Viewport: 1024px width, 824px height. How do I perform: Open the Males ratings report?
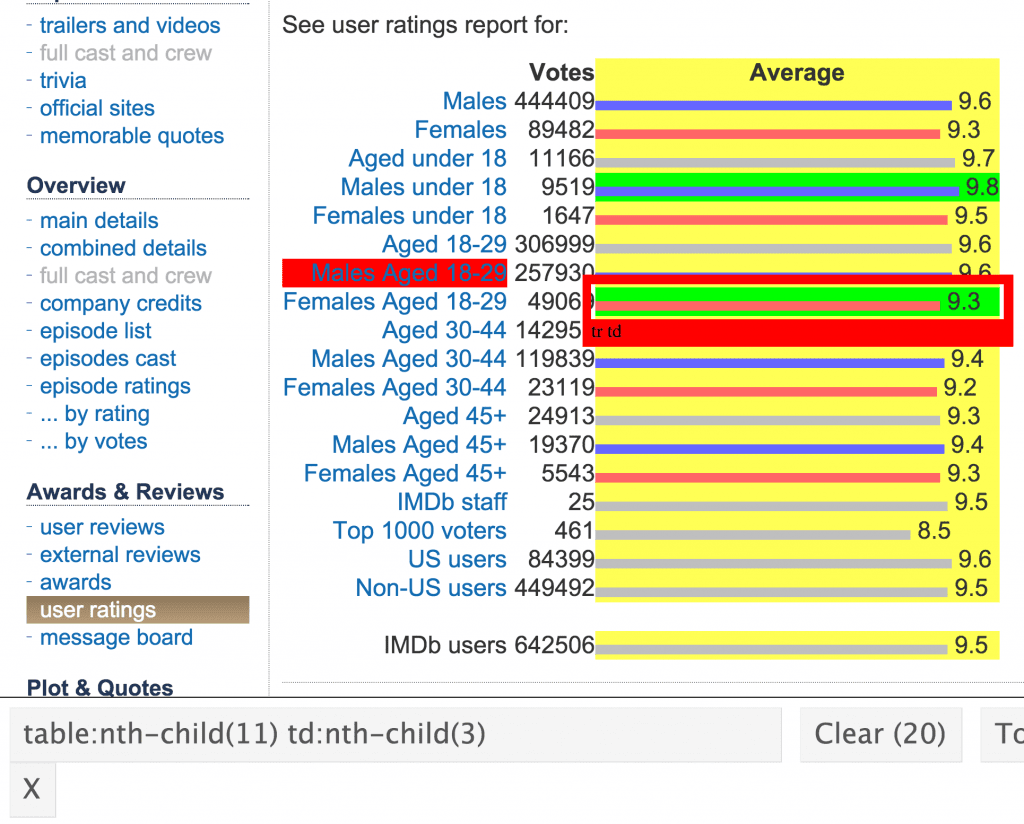click(x=474, y=101)
